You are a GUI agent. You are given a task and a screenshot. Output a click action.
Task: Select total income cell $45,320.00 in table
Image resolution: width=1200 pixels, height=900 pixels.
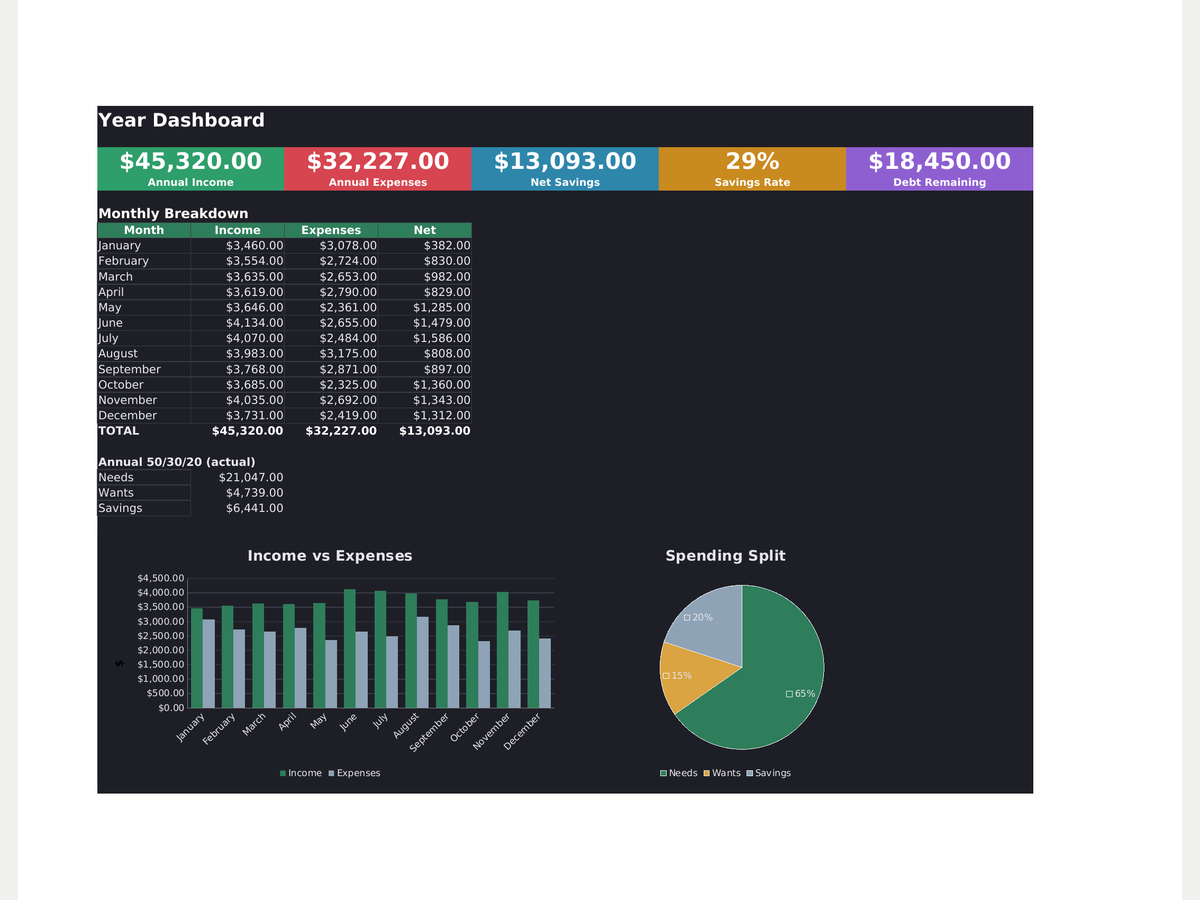pyautogui.click(x=238, y=431)
